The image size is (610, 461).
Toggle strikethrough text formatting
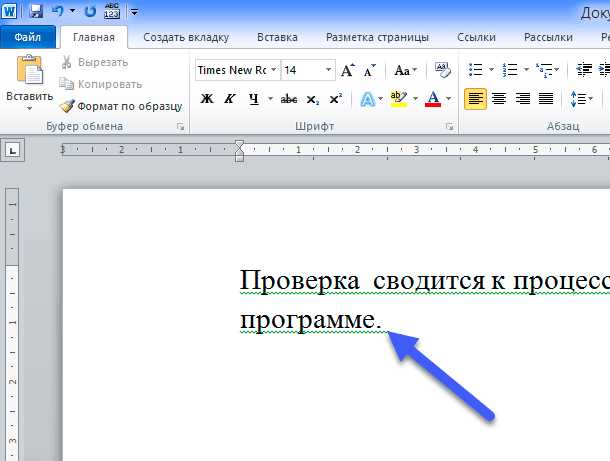tap(289, 99)
